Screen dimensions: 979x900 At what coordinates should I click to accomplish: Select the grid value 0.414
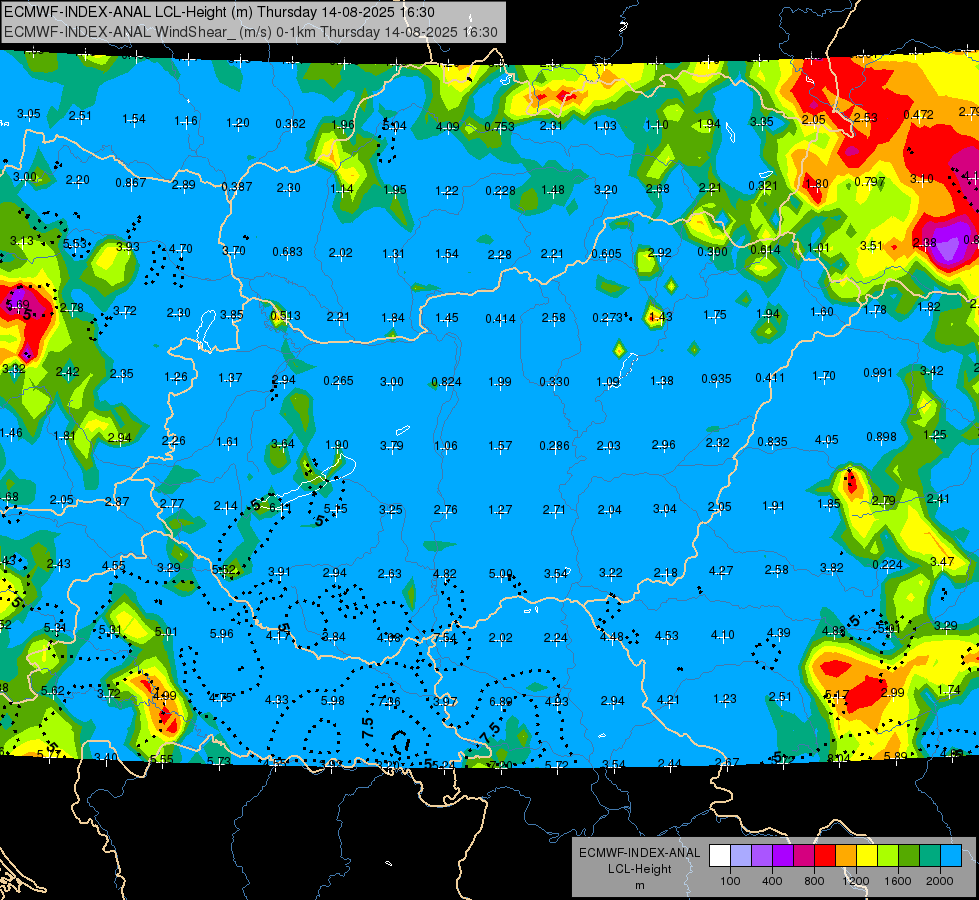coord(500,319)
